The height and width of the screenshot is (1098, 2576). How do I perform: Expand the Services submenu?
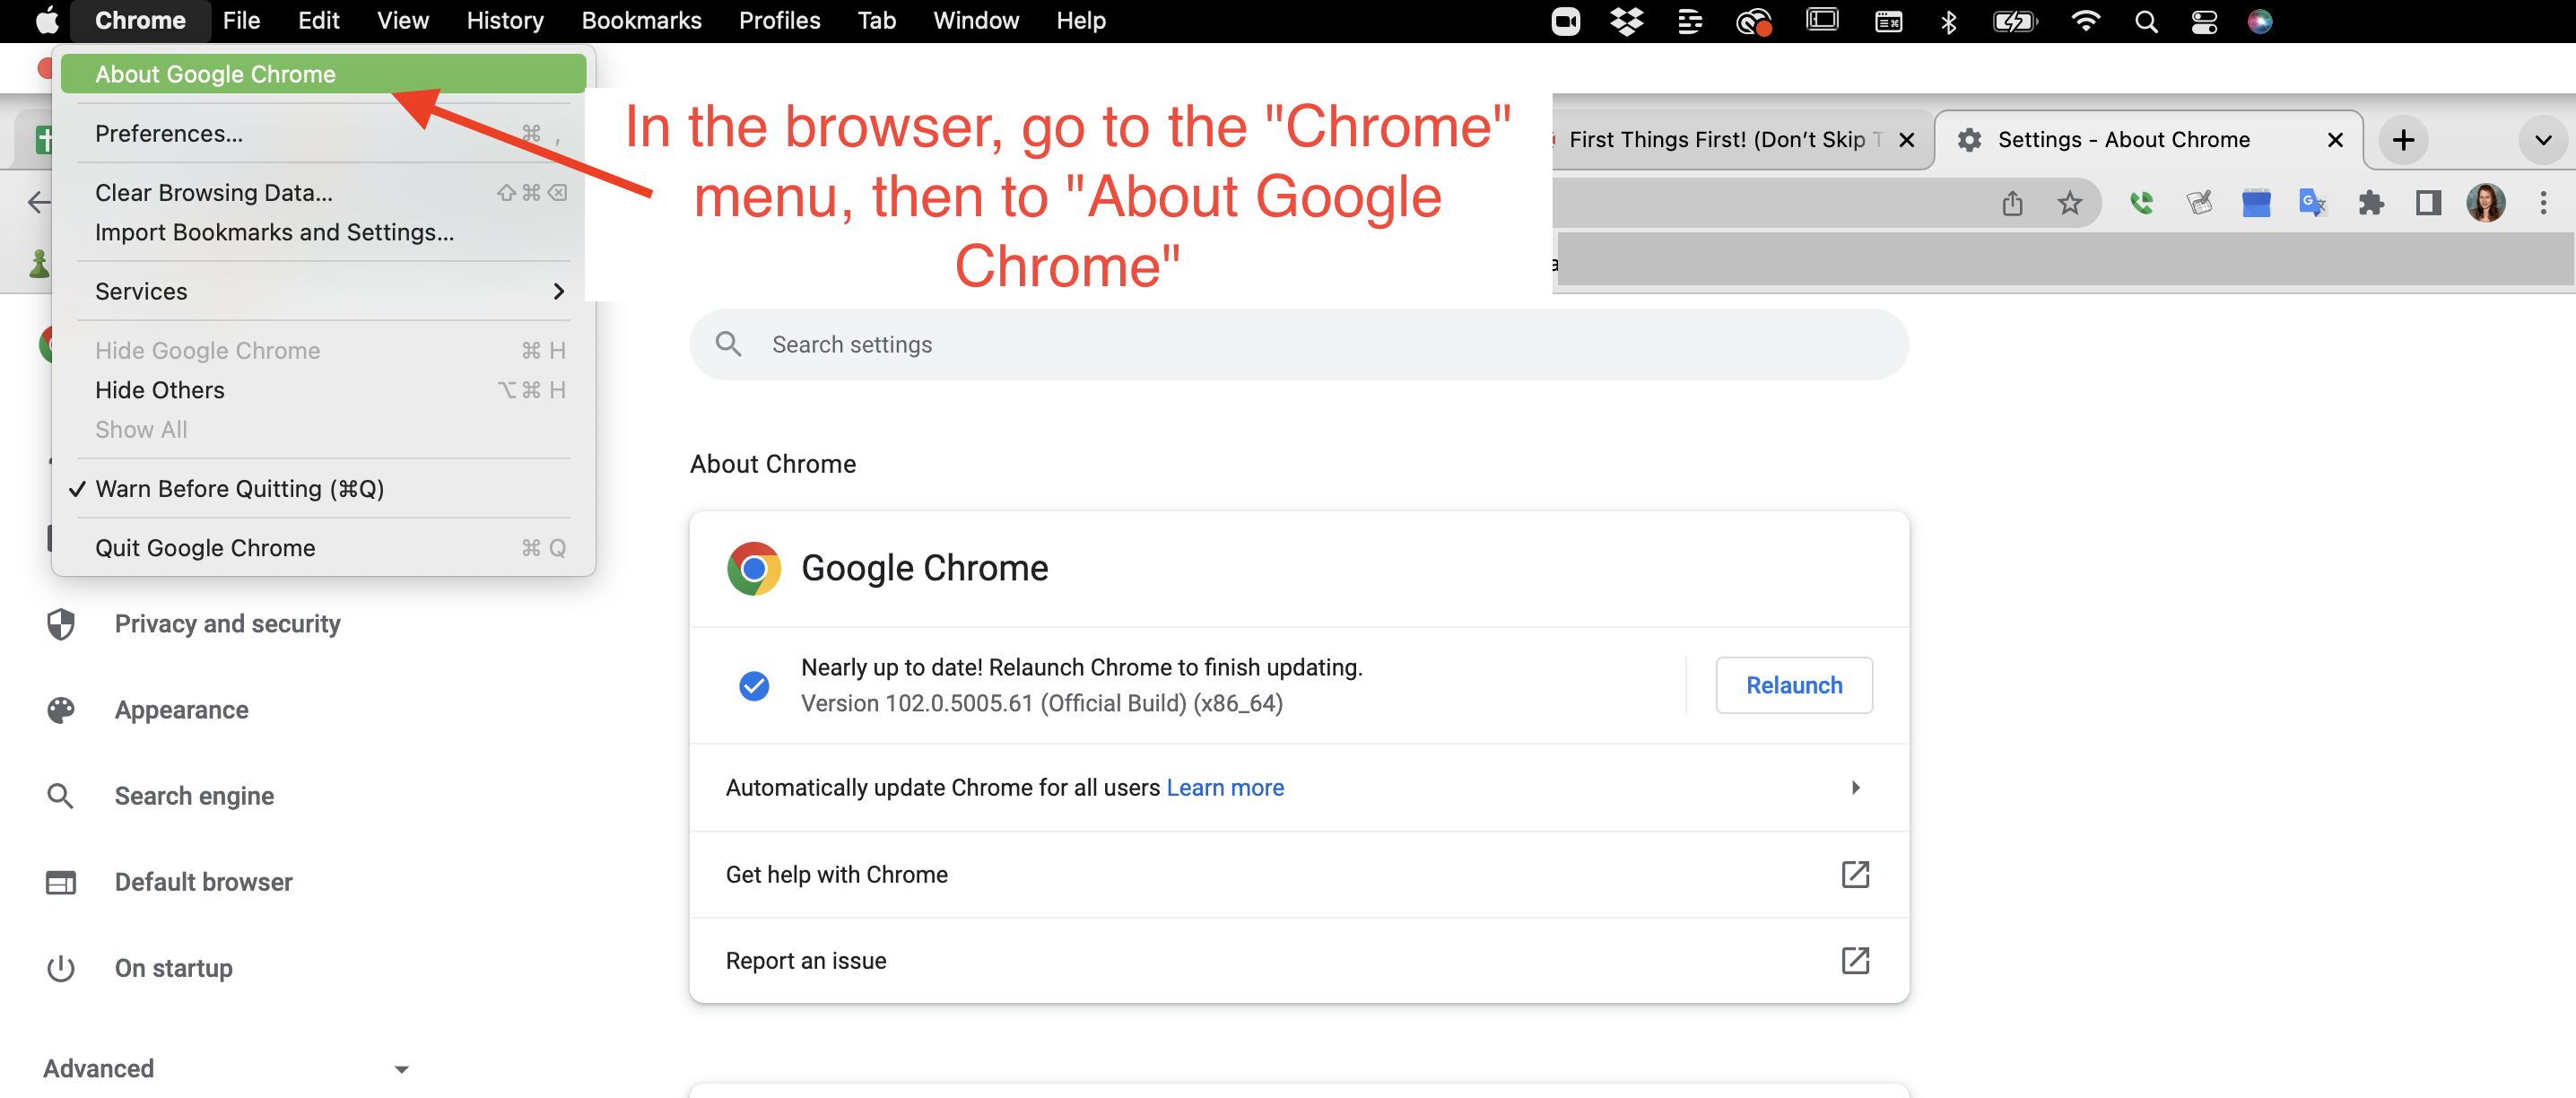323,291
